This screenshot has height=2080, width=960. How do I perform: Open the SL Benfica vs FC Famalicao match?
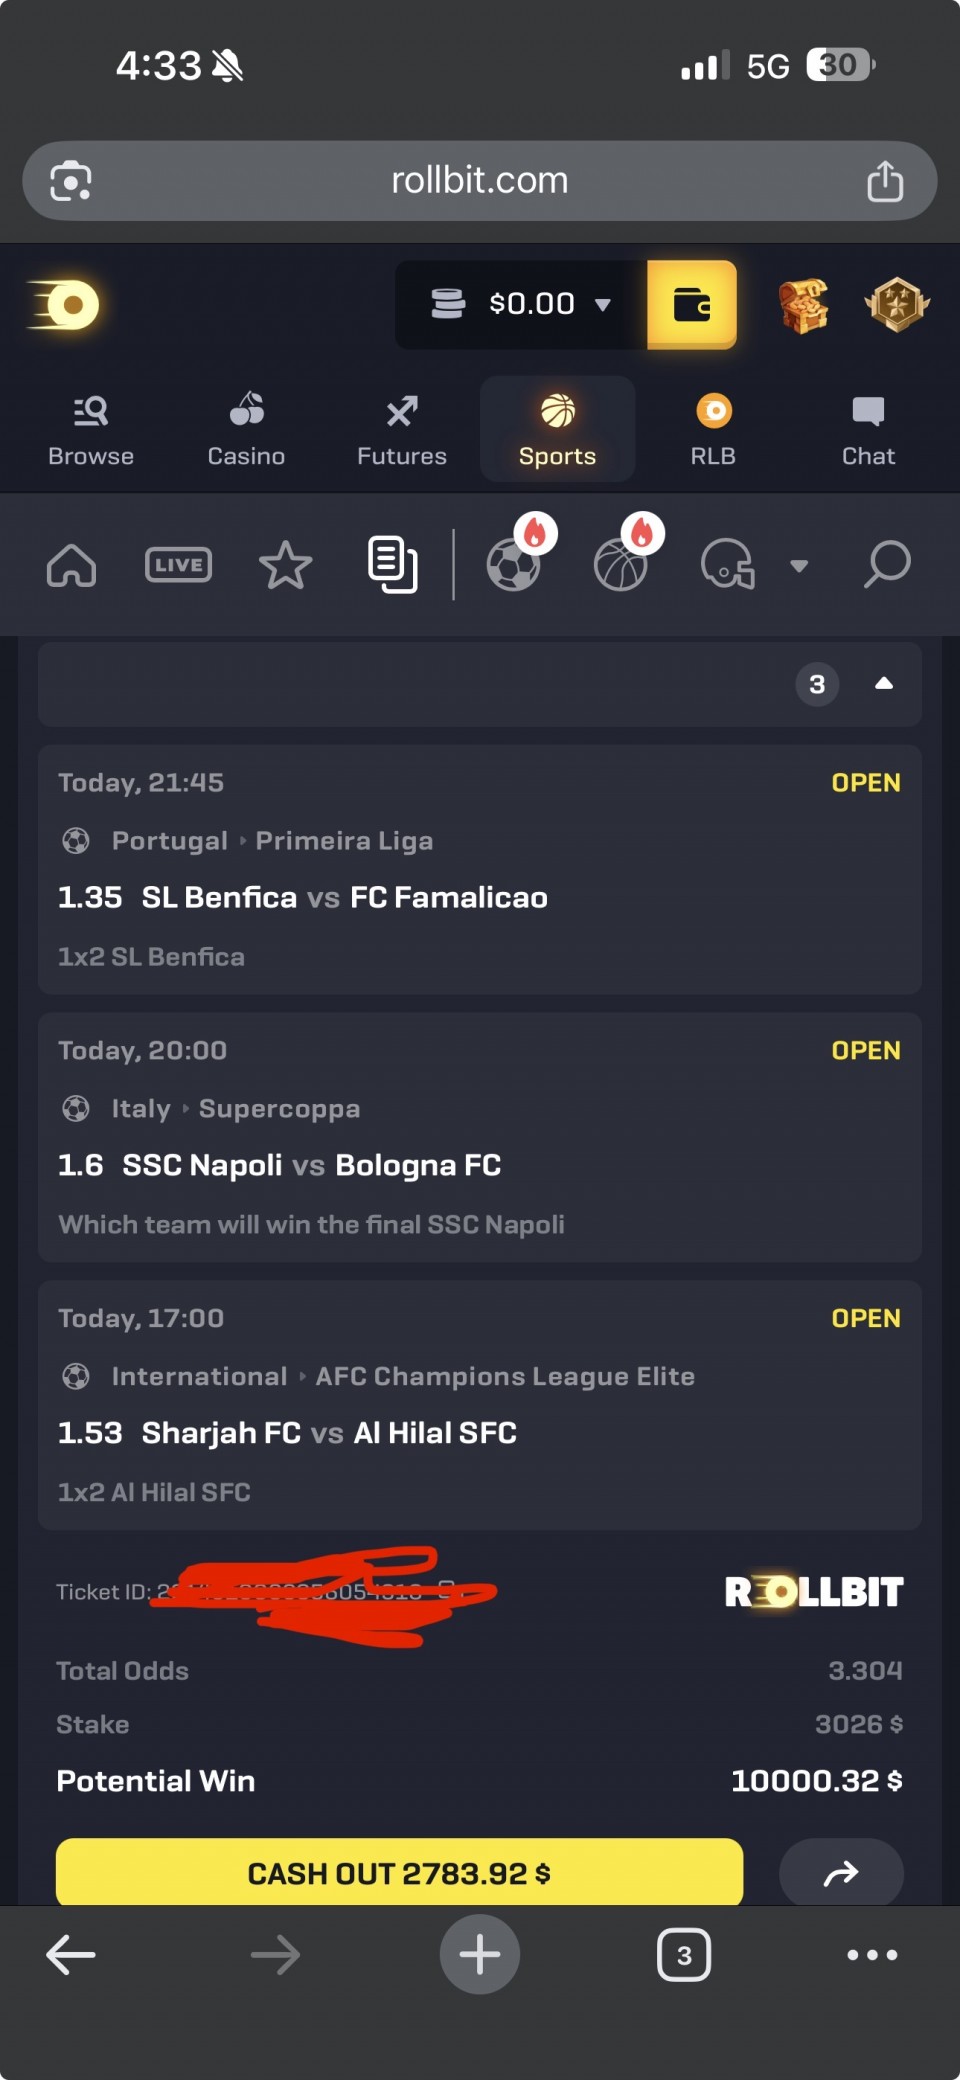pyautogui.click(x=344, y=897)
